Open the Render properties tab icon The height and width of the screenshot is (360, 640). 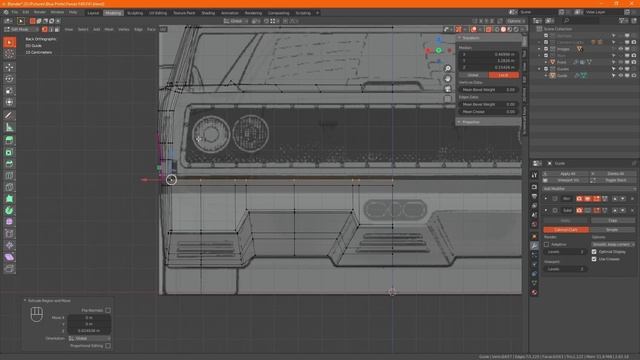534,187
